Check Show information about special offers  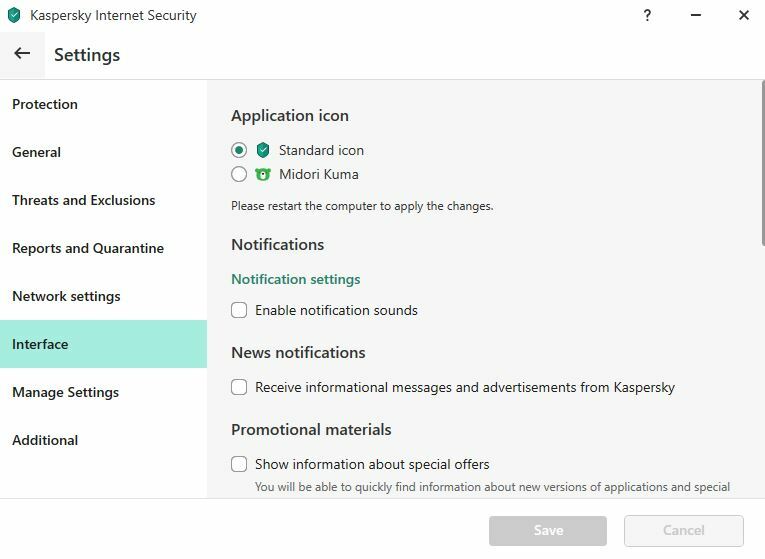[x=239, y=464]
